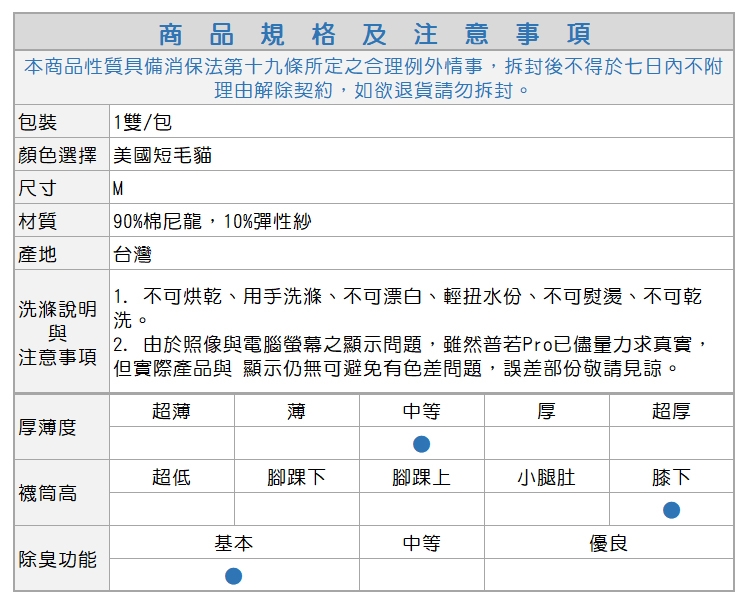Click the 1雙/包 packaging value
The height and width of the screenshot is (606, 750).
142,122
